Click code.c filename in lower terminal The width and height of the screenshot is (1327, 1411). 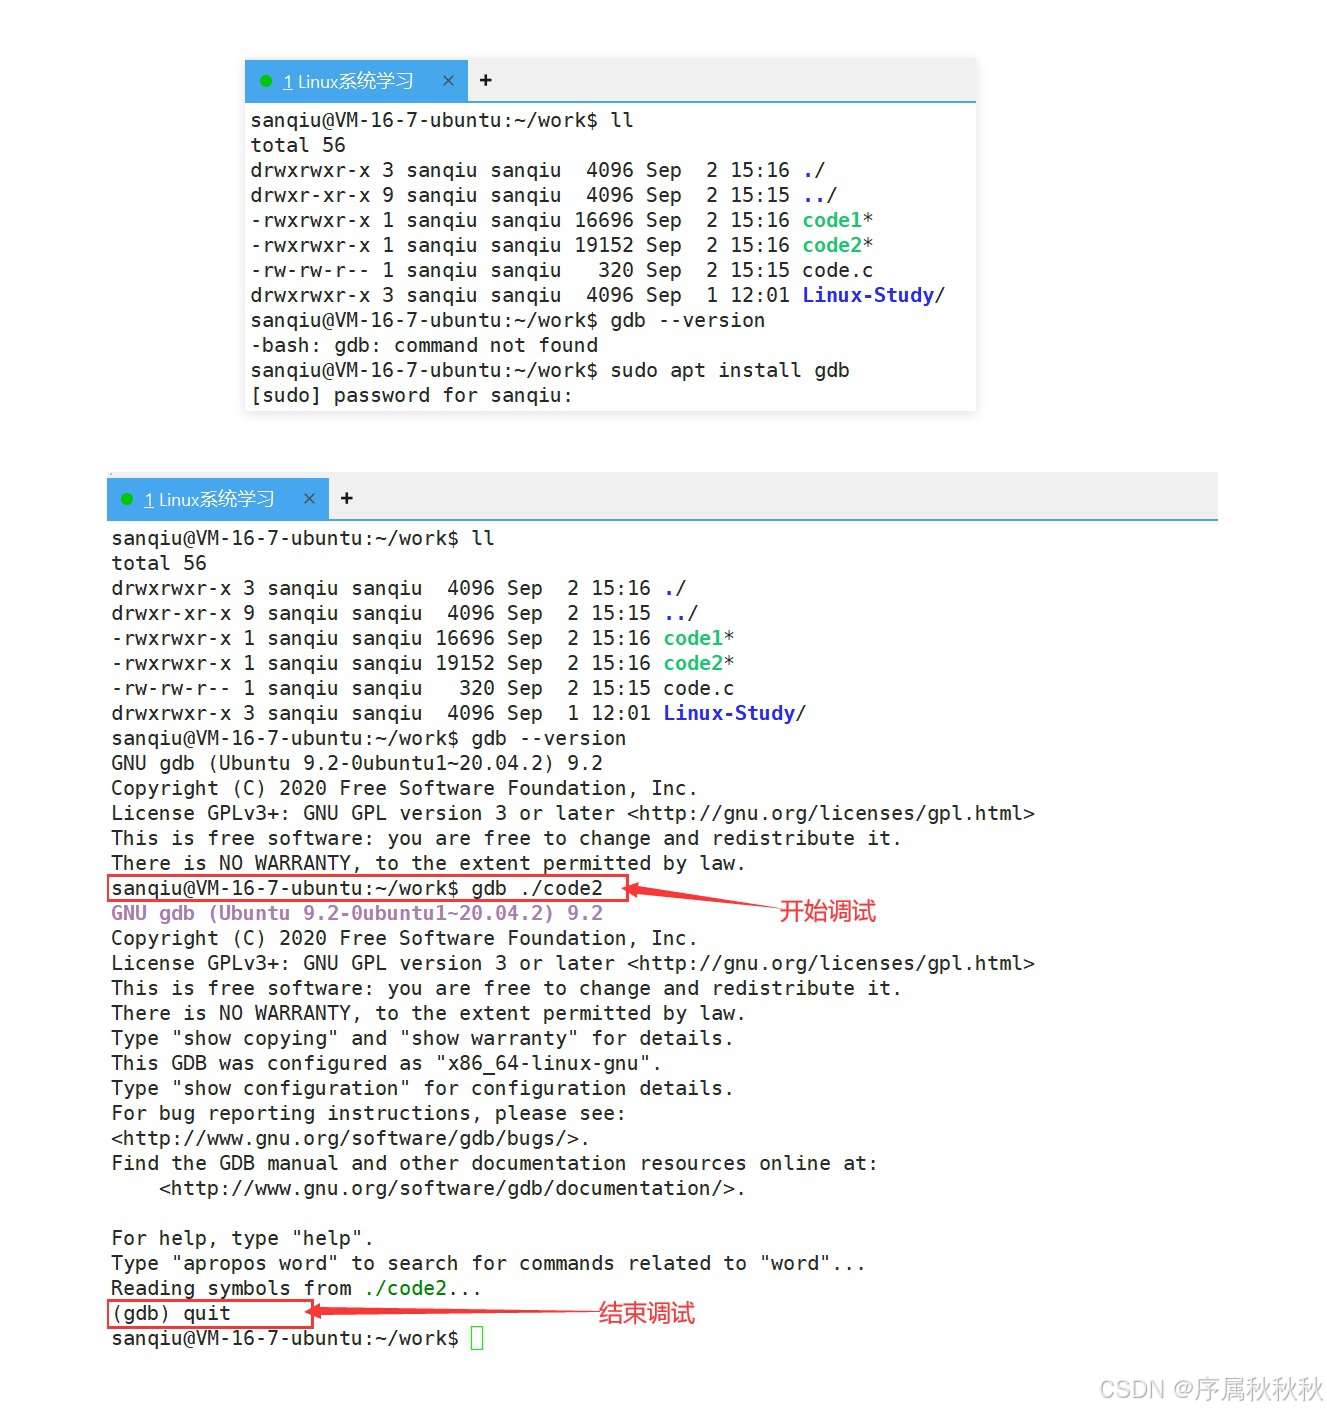[699, 688]
